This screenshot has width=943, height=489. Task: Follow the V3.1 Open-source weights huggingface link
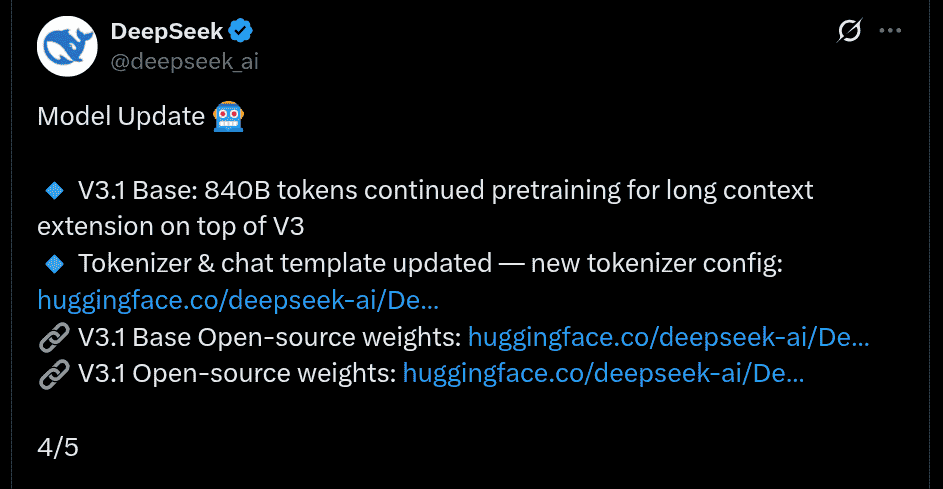[603, 374]
